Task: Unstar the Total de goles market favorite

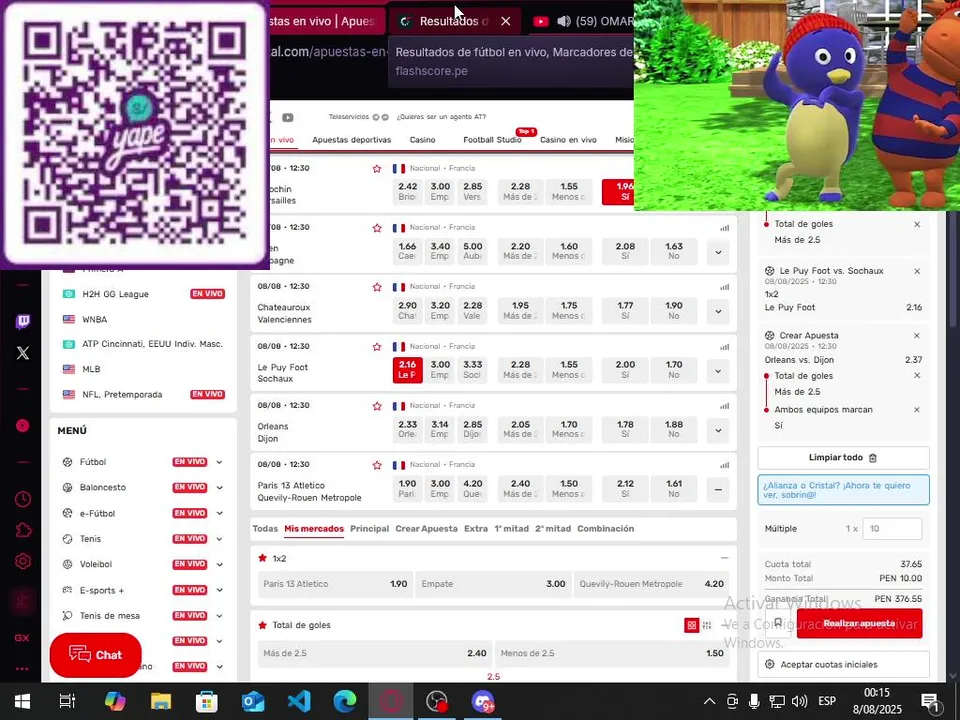Action: tap(263, 624)
